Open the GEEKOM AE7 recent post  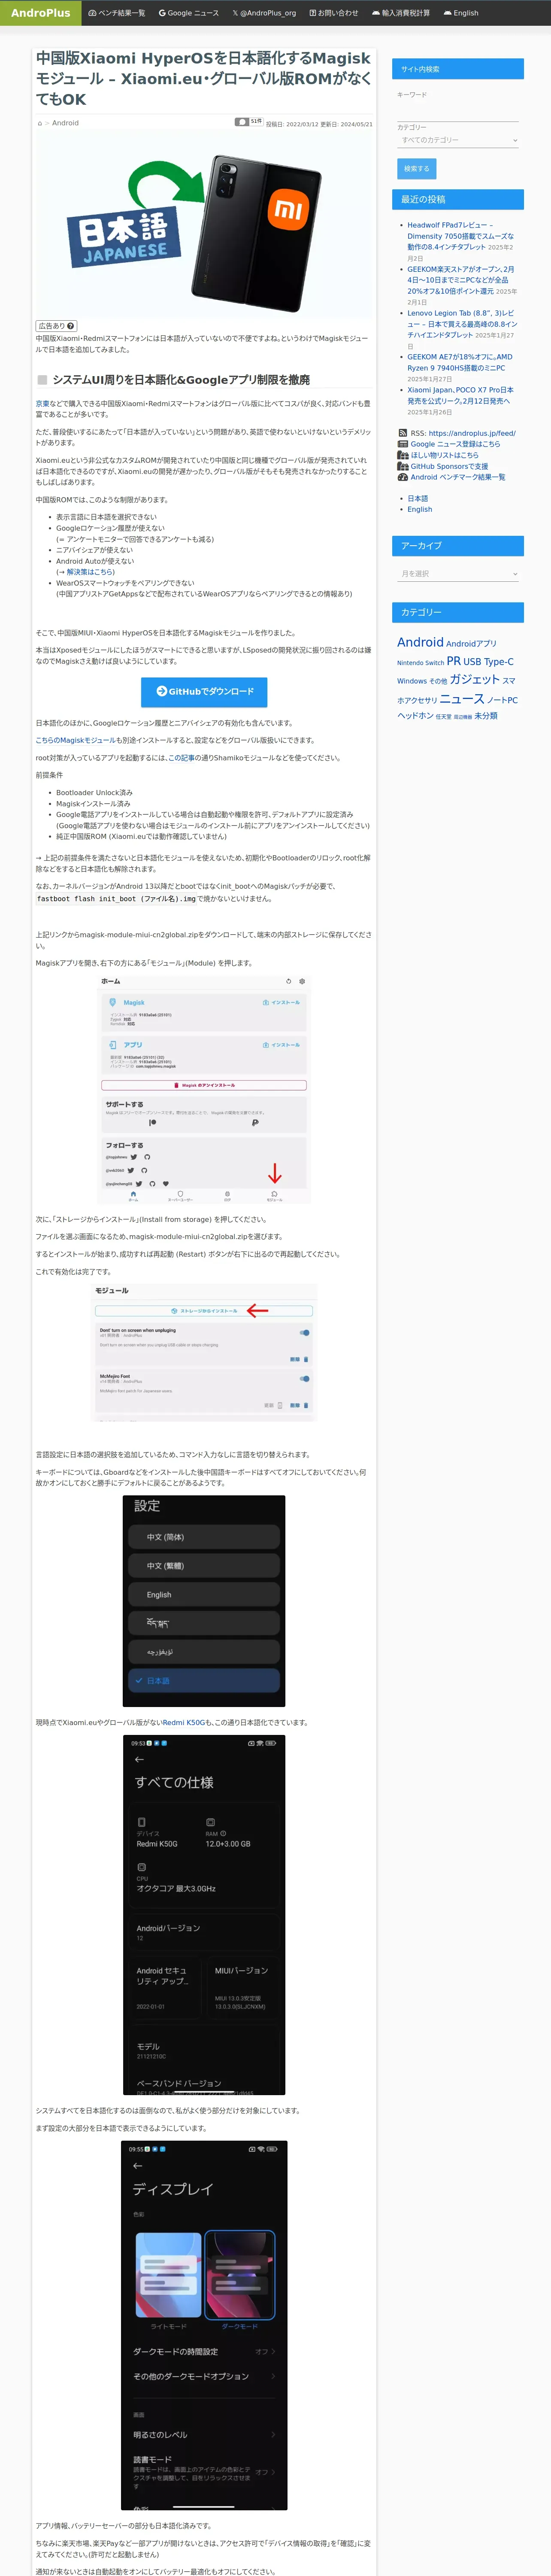pyautogui.click(x=460, y=362)
